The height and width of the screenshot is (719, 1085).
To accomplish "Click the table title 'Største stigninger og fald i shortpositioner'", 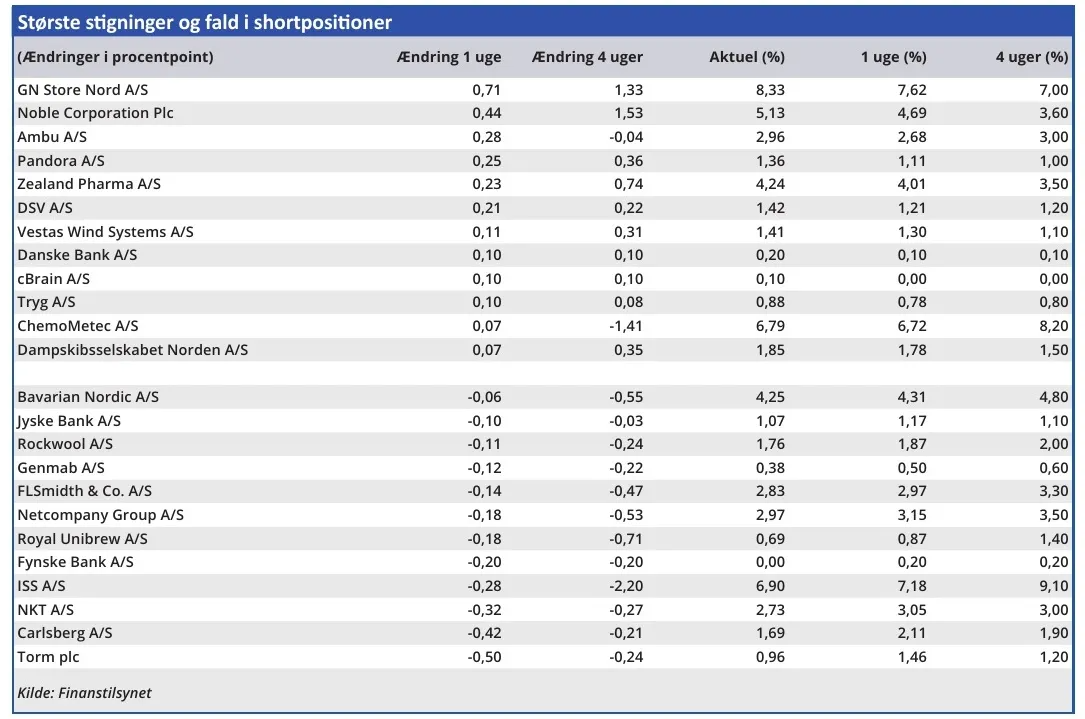I will 205,22.
